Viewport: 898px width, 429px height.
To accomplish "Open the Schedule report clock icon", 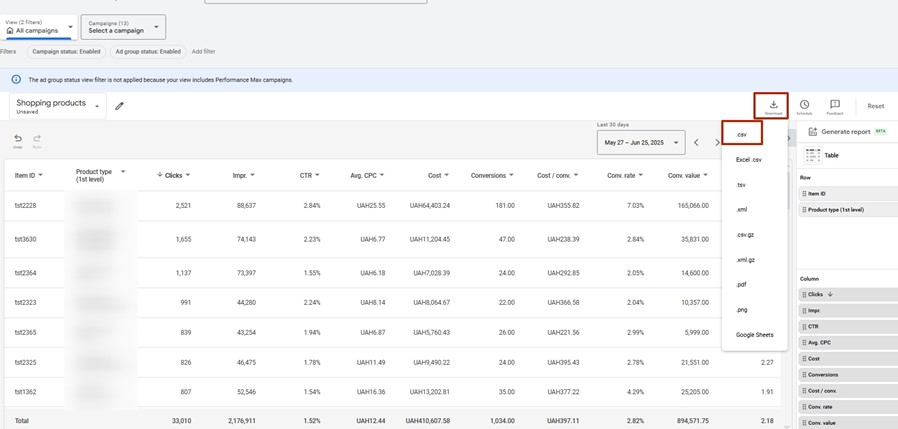I will click(804, 105).
